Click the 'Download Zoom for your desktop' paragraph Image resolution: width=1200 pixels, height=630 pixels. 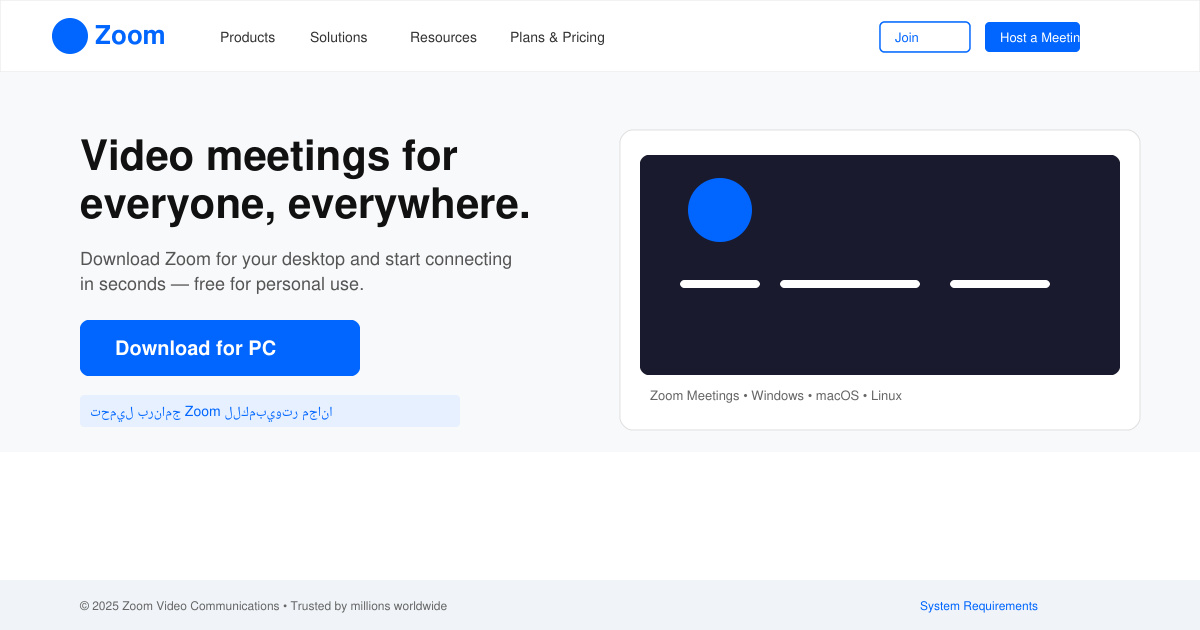296,271
